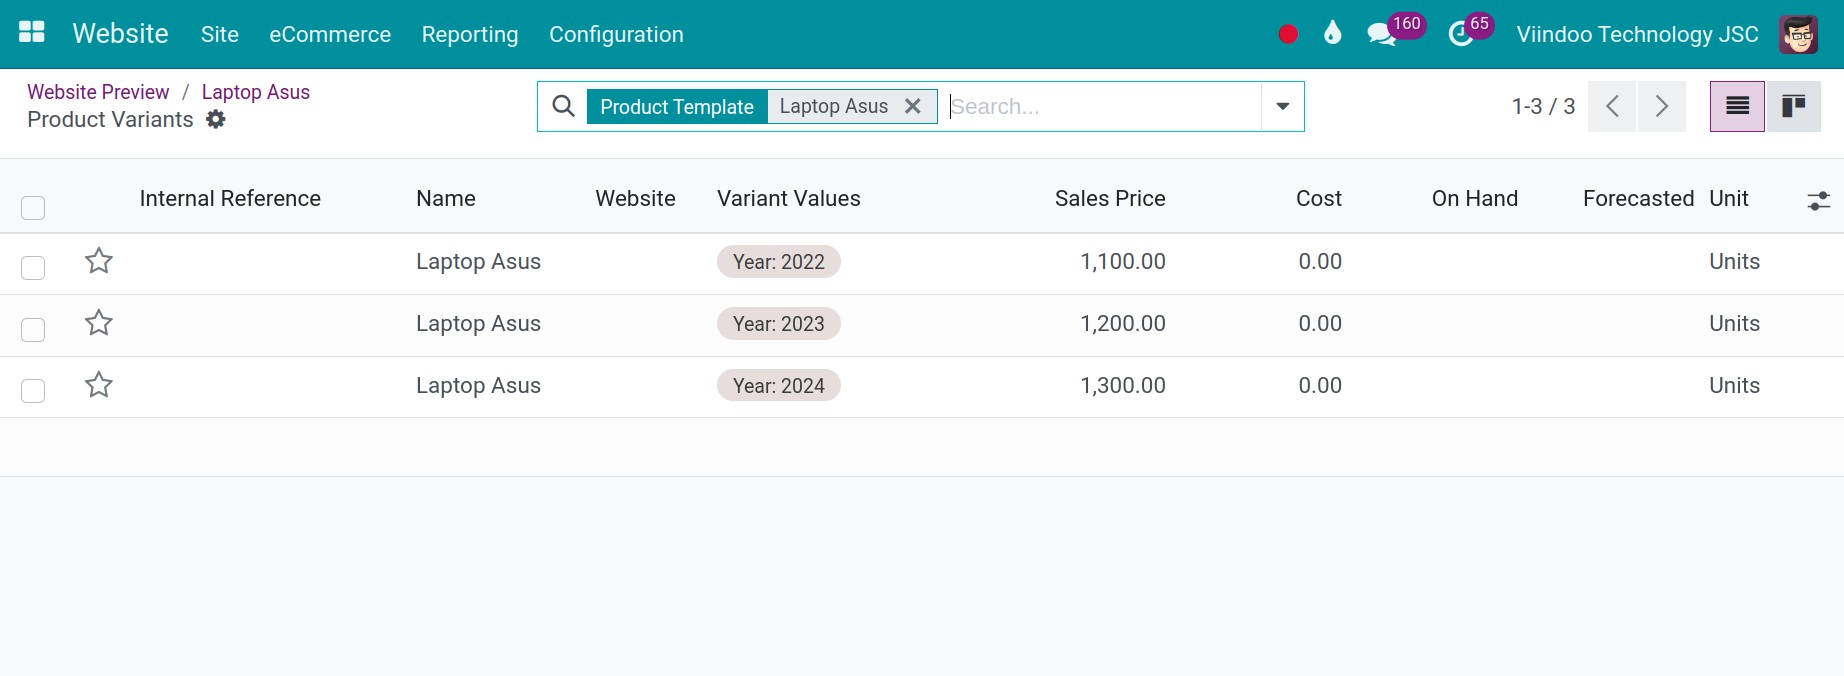The height and width of the screenshot is (676, 1844).
Task: Open the Site menu
Action: coord(220,34)
